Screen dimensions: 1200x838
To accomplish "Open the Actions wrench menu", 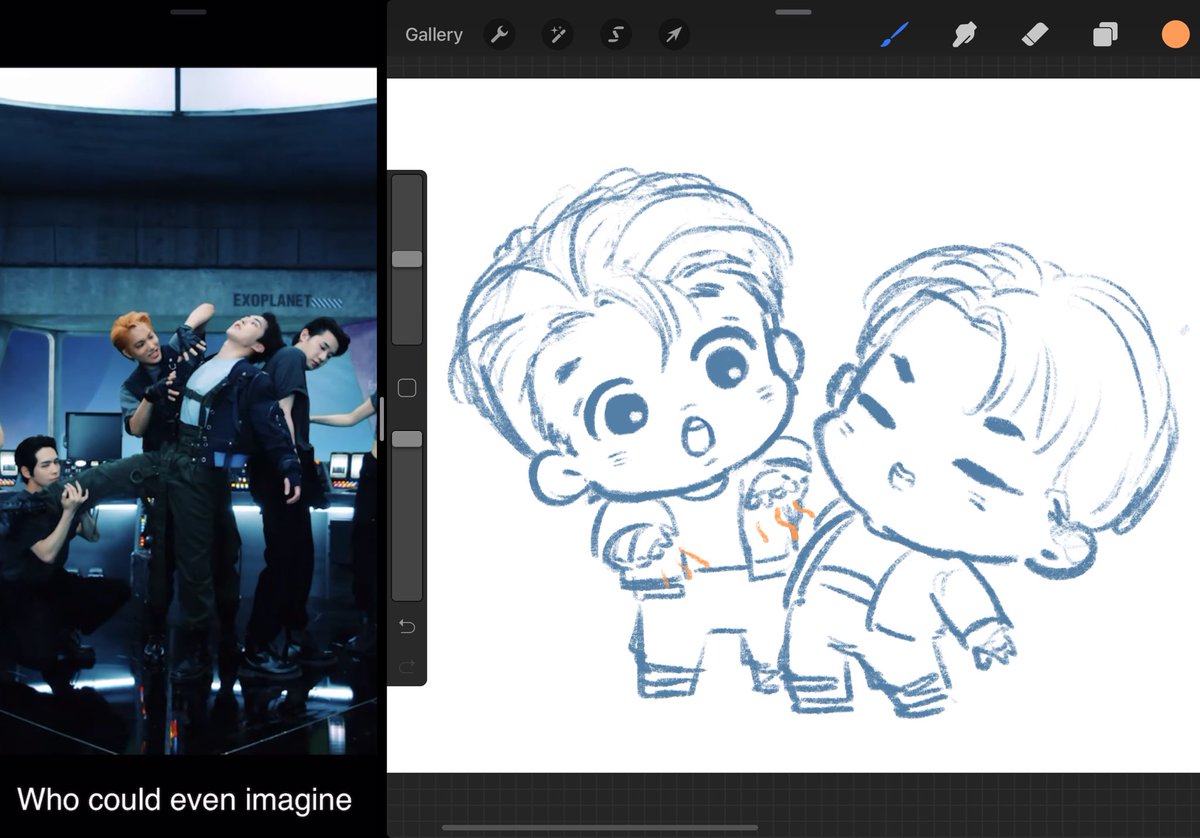I will pos(499,35).
